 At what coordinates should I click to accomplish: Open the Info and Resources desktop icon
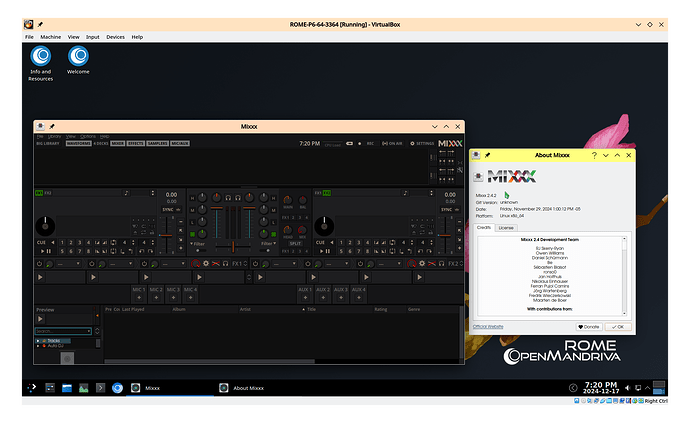tap(40, 64)
